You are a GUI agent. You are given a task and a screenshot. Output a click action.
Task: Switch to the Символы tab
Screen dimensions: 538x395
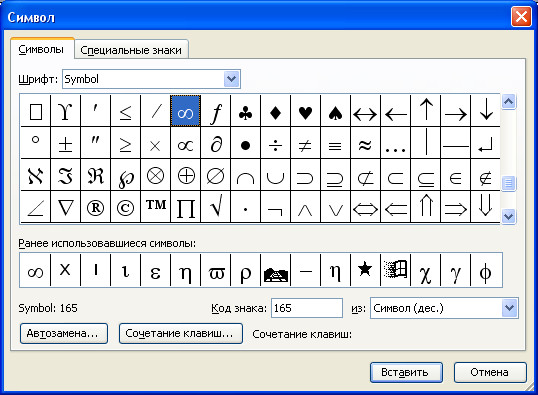tap(41, 49)
